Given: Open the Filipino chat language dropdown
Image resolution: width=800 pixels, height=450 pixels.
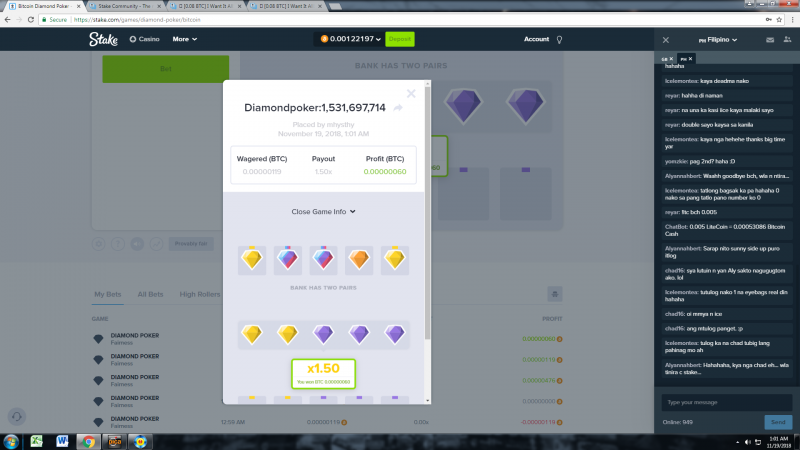Looking at the screenshot, I should pyautogui.click(x=718, y=40).
